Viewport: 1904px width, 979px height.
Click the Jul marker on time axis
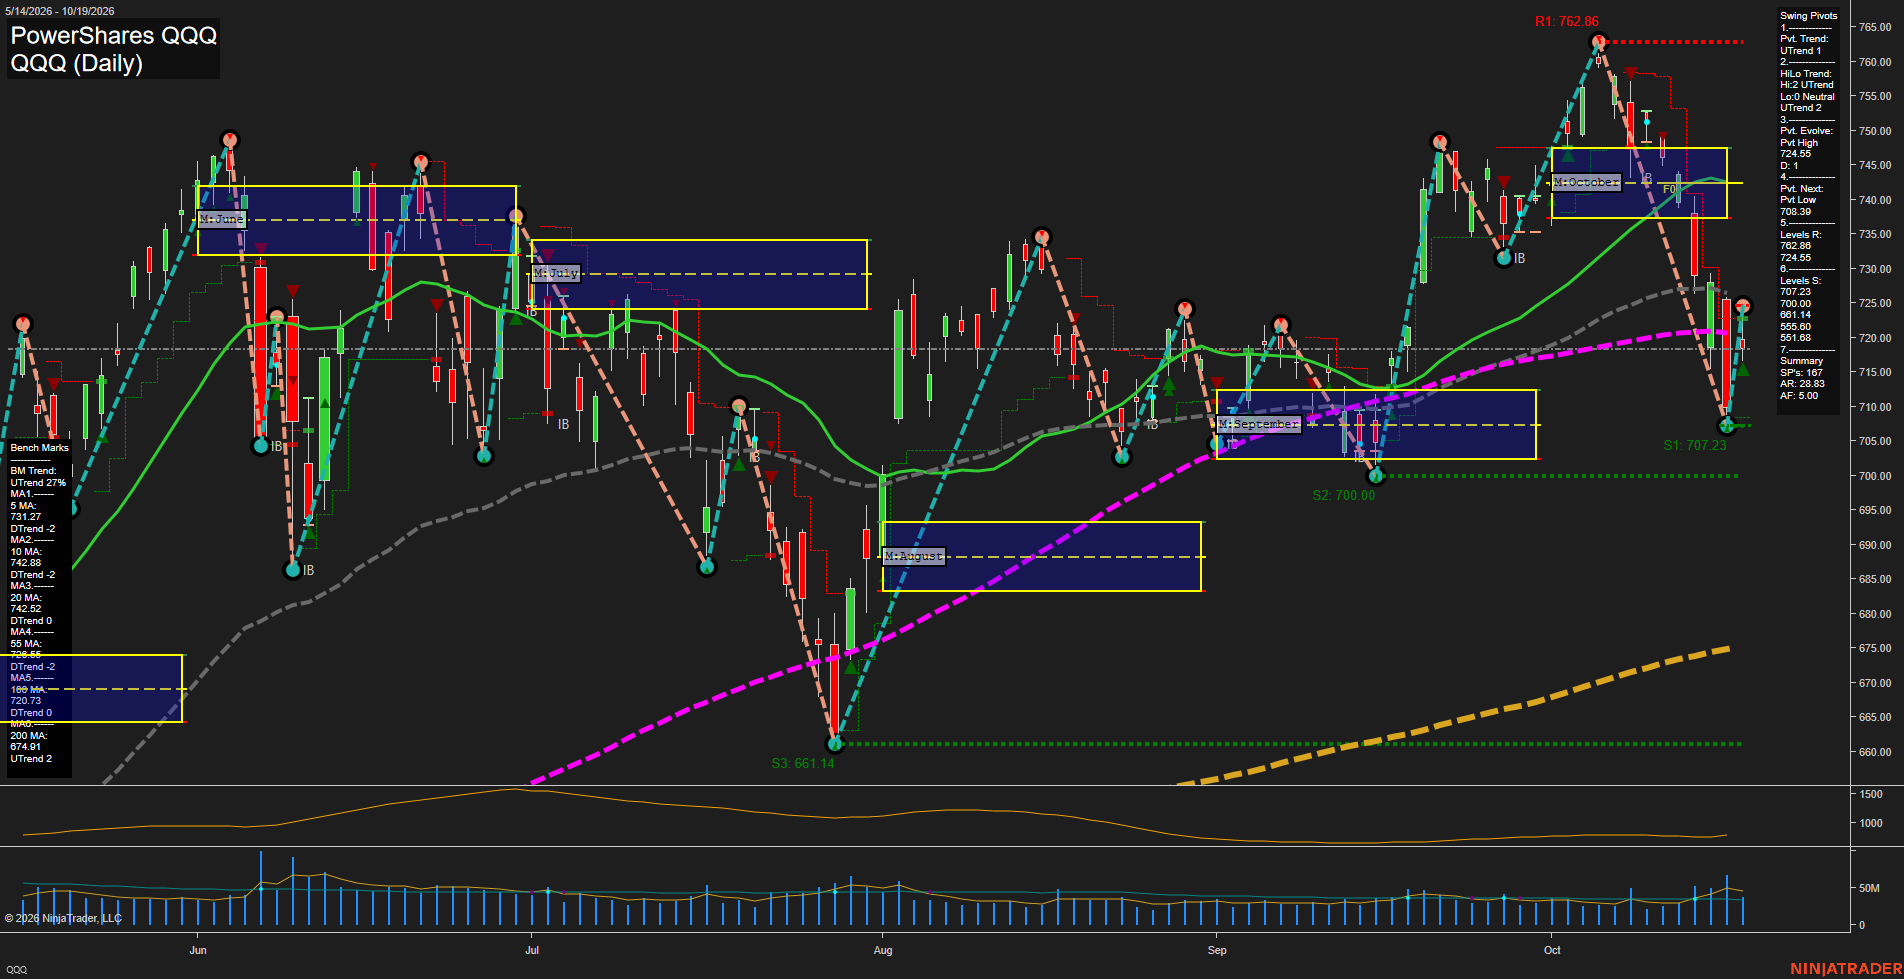point(532,950)
